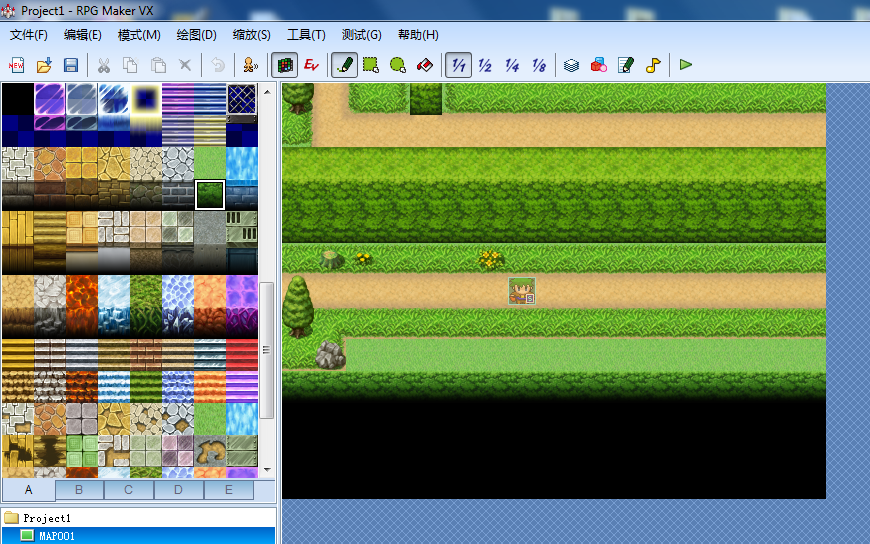The image size is (870, 544).
Task: Open the Sound Test icon
Action: click(652, 65)
